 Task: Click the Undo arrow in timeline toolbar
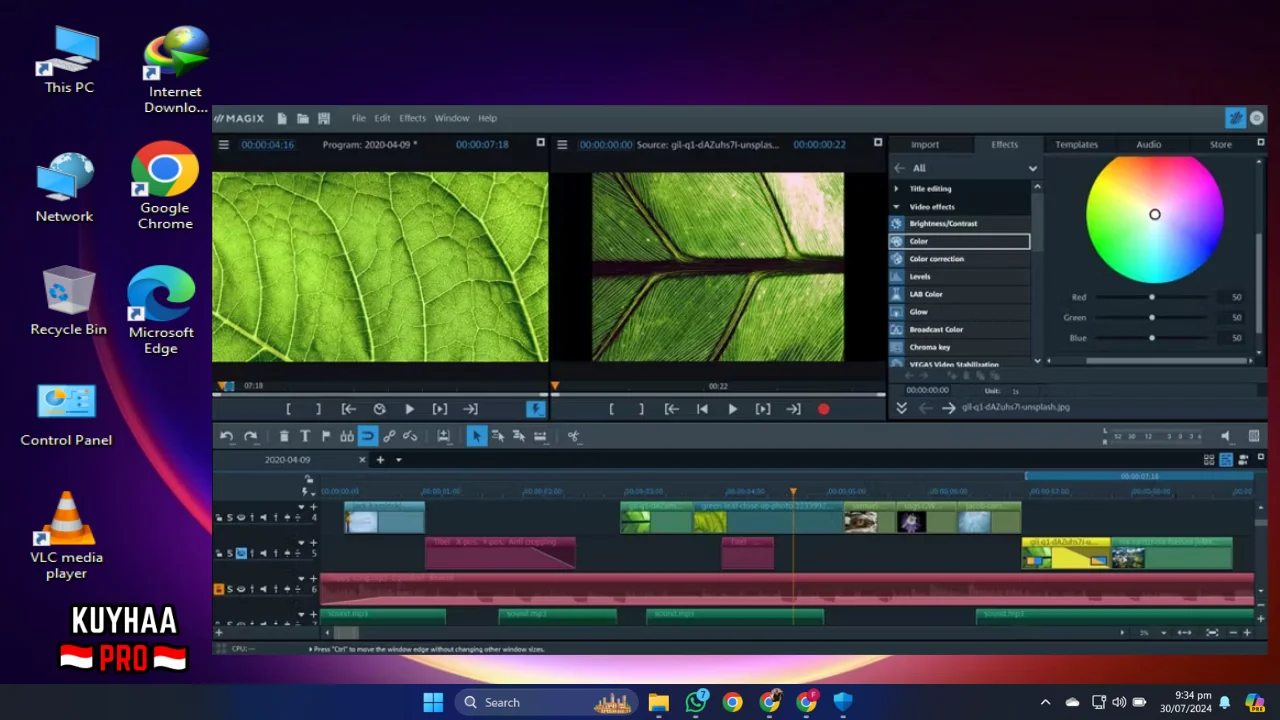227,436
